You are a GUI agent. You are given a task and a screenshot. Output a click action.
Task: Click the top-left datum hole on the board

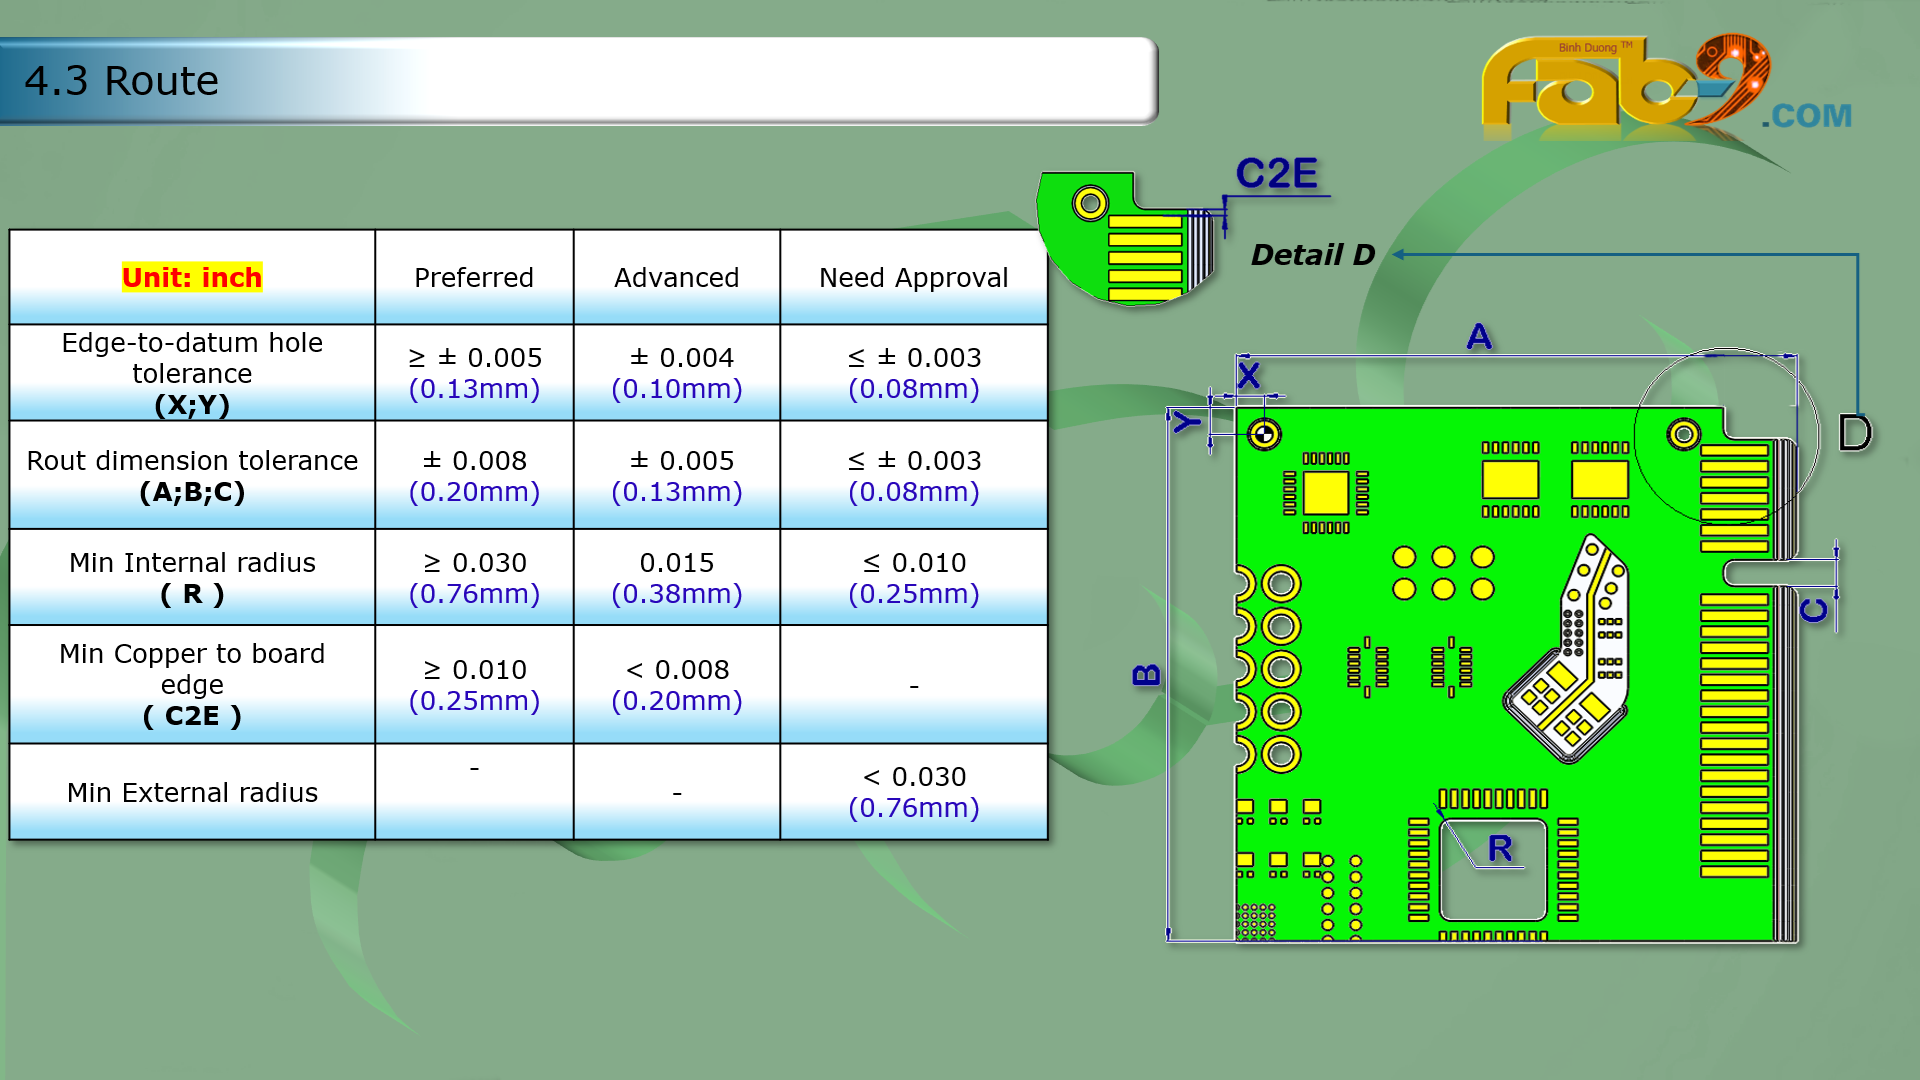click(1264, 434)
